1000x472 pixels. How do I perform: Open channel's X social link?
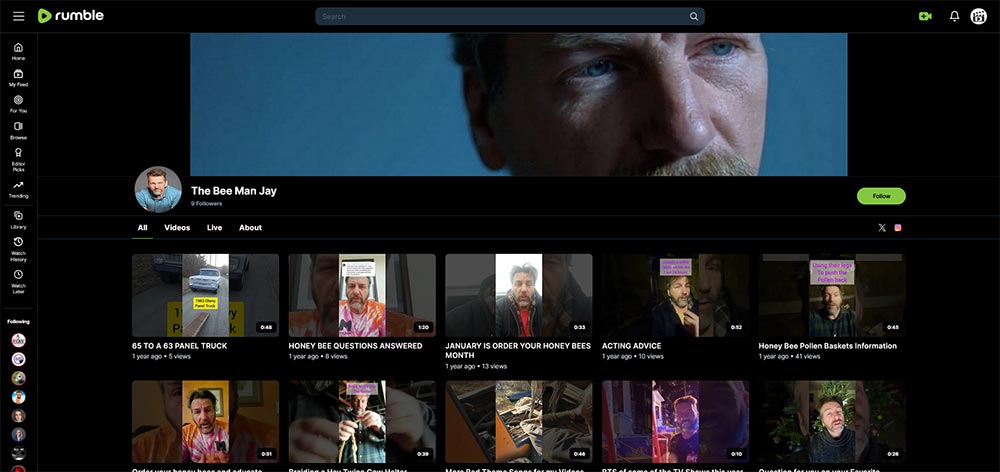(x=882, y=228)
